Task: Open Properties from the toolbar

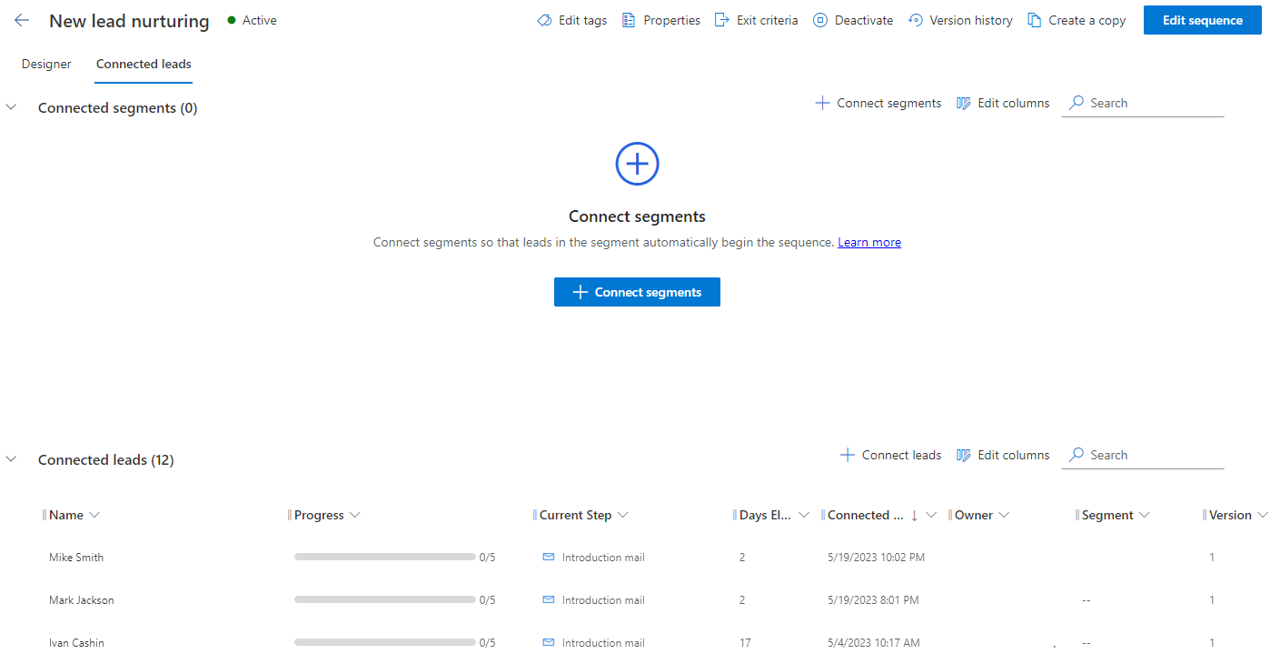Action: tap(660, 20)
